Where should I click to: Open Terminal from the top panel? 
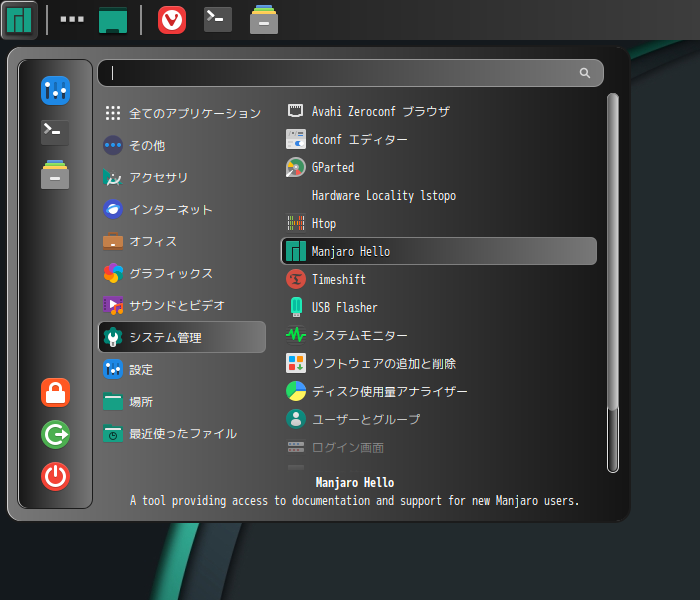(x=218, y=19)
